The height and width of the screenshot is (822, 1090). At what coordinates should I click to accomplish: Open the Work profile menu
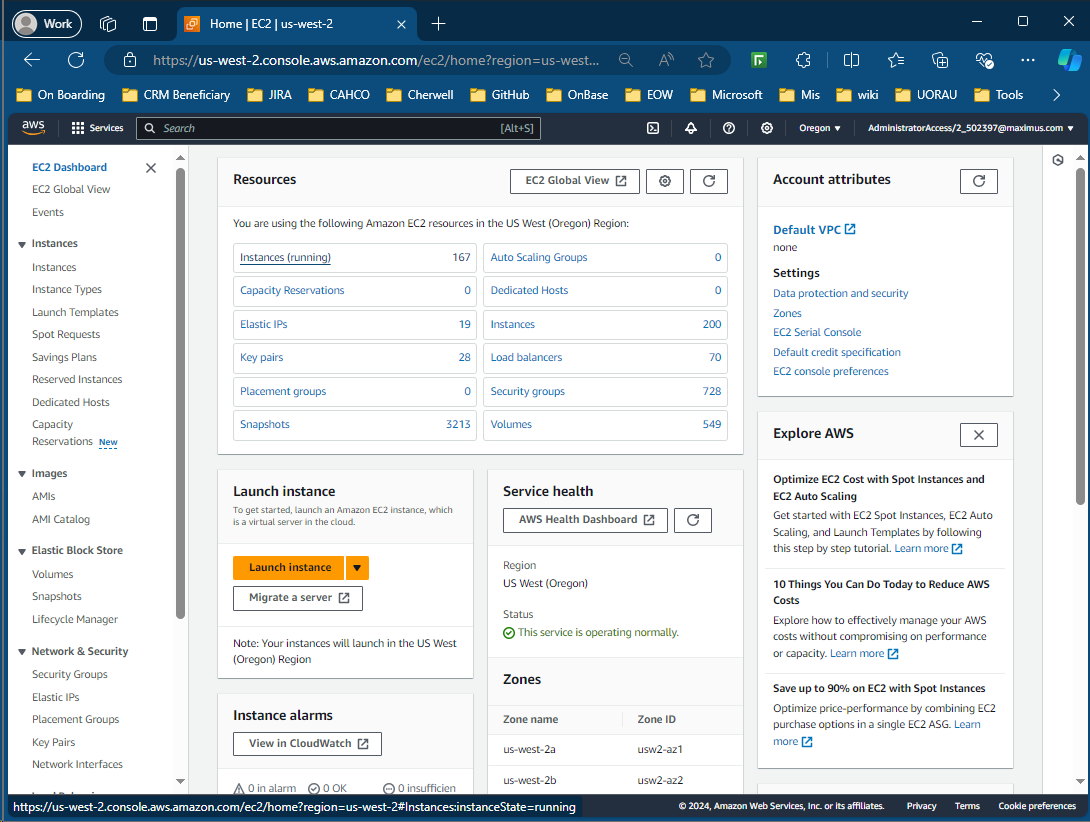click(47, 24)
